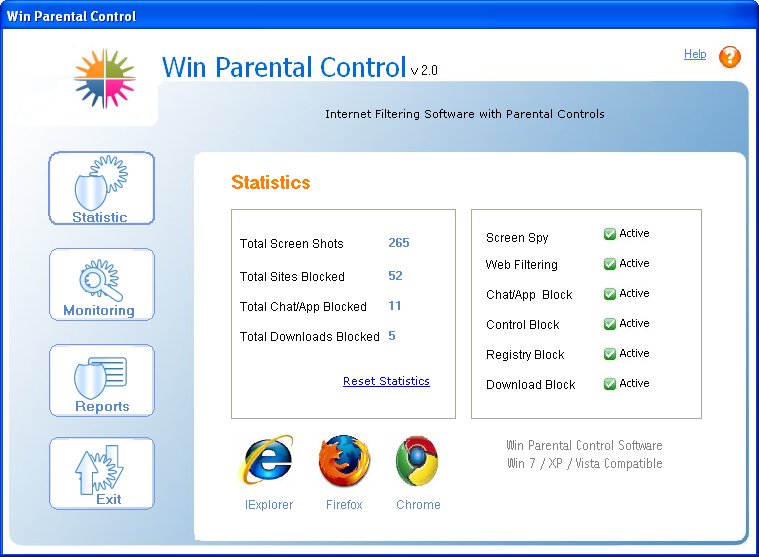Click the orange question mark help icon
The width and height of the screenshot is (759, 557).
point(730,57)
